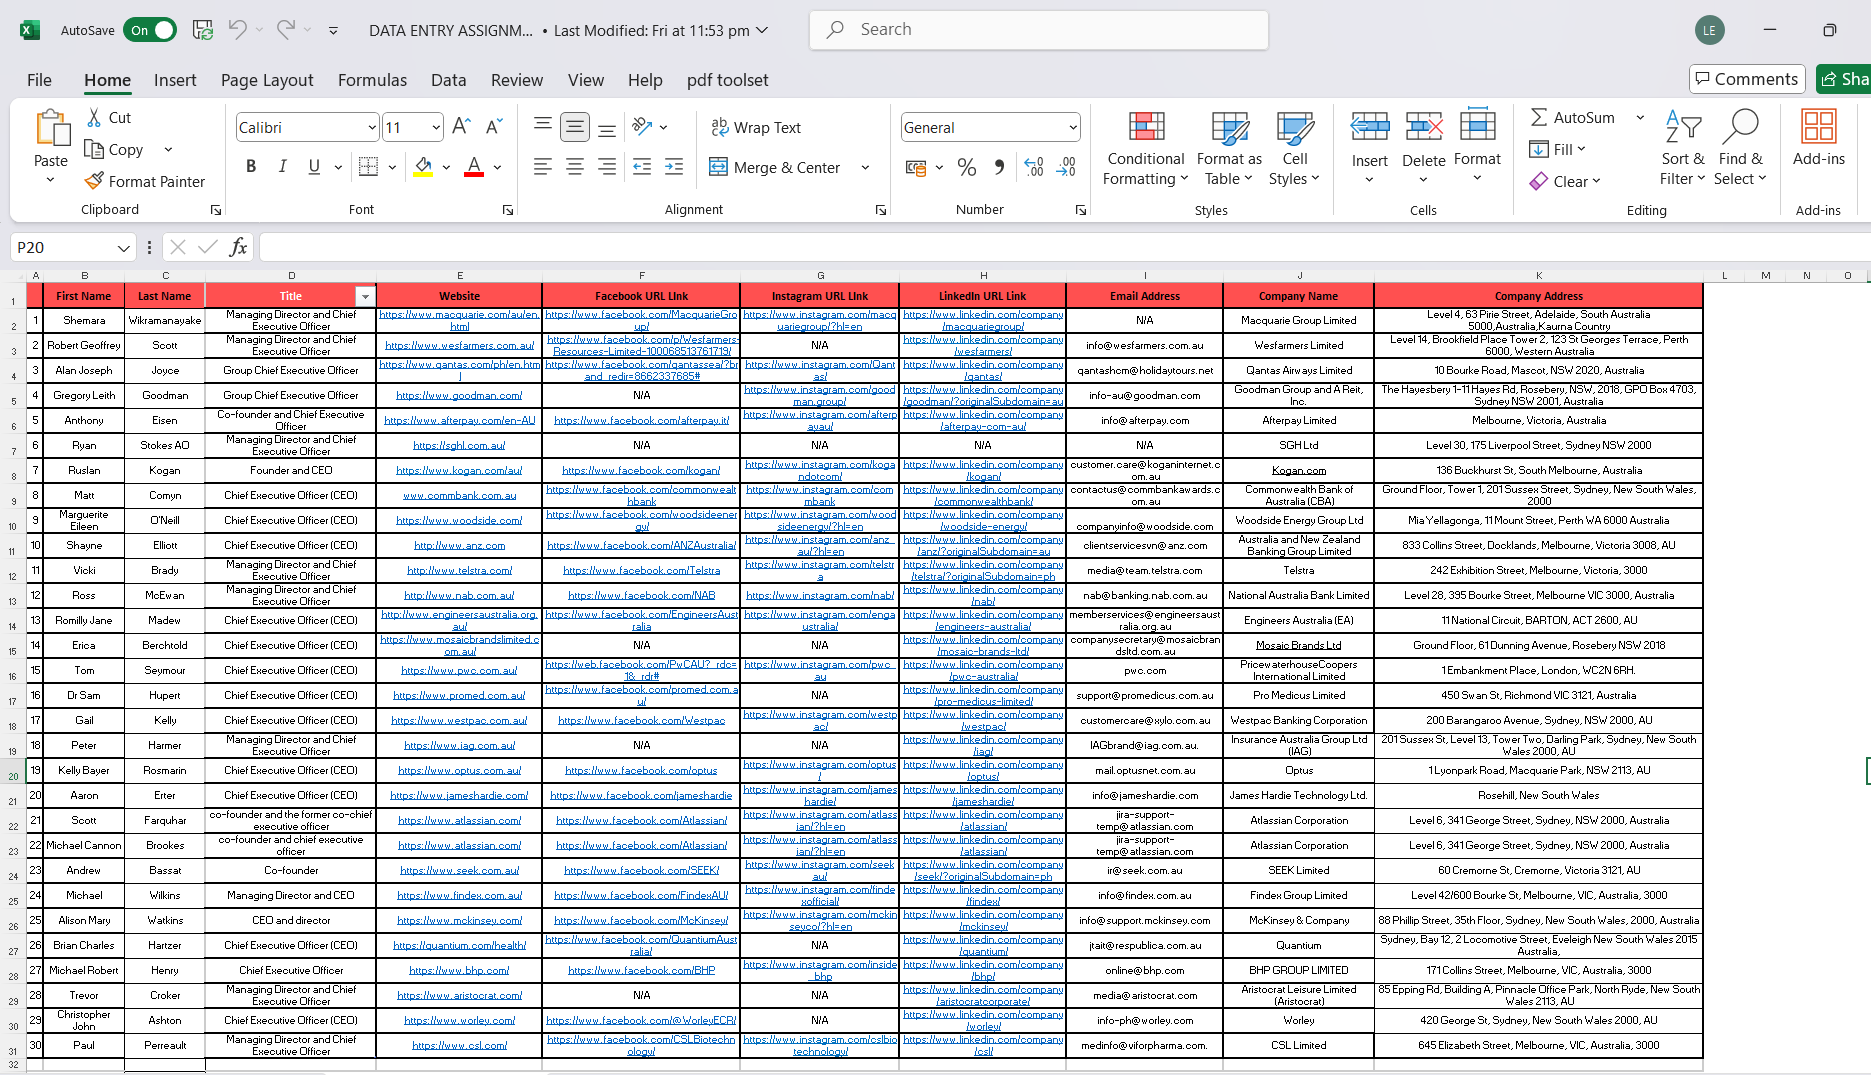Decrease indent of cell contents
This screenshot has width=1871, height=1075.
pos(642,166)
